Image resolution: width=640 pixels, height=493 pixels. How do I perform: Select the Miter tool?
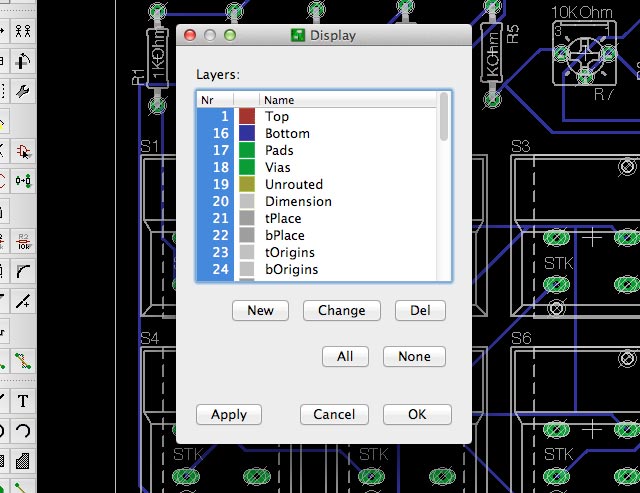22,271
